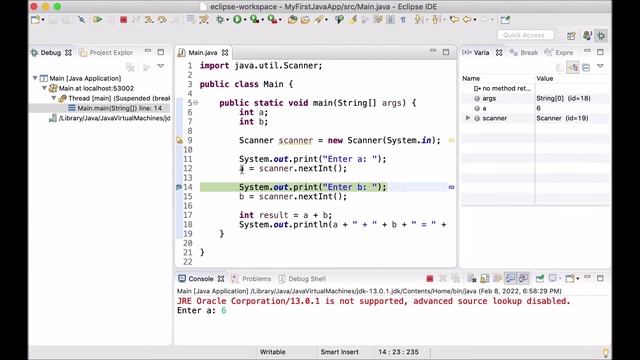Screen dimensions: 640x360
Task: Click the Console Terminate red square
Action: (x=429, y=279)
